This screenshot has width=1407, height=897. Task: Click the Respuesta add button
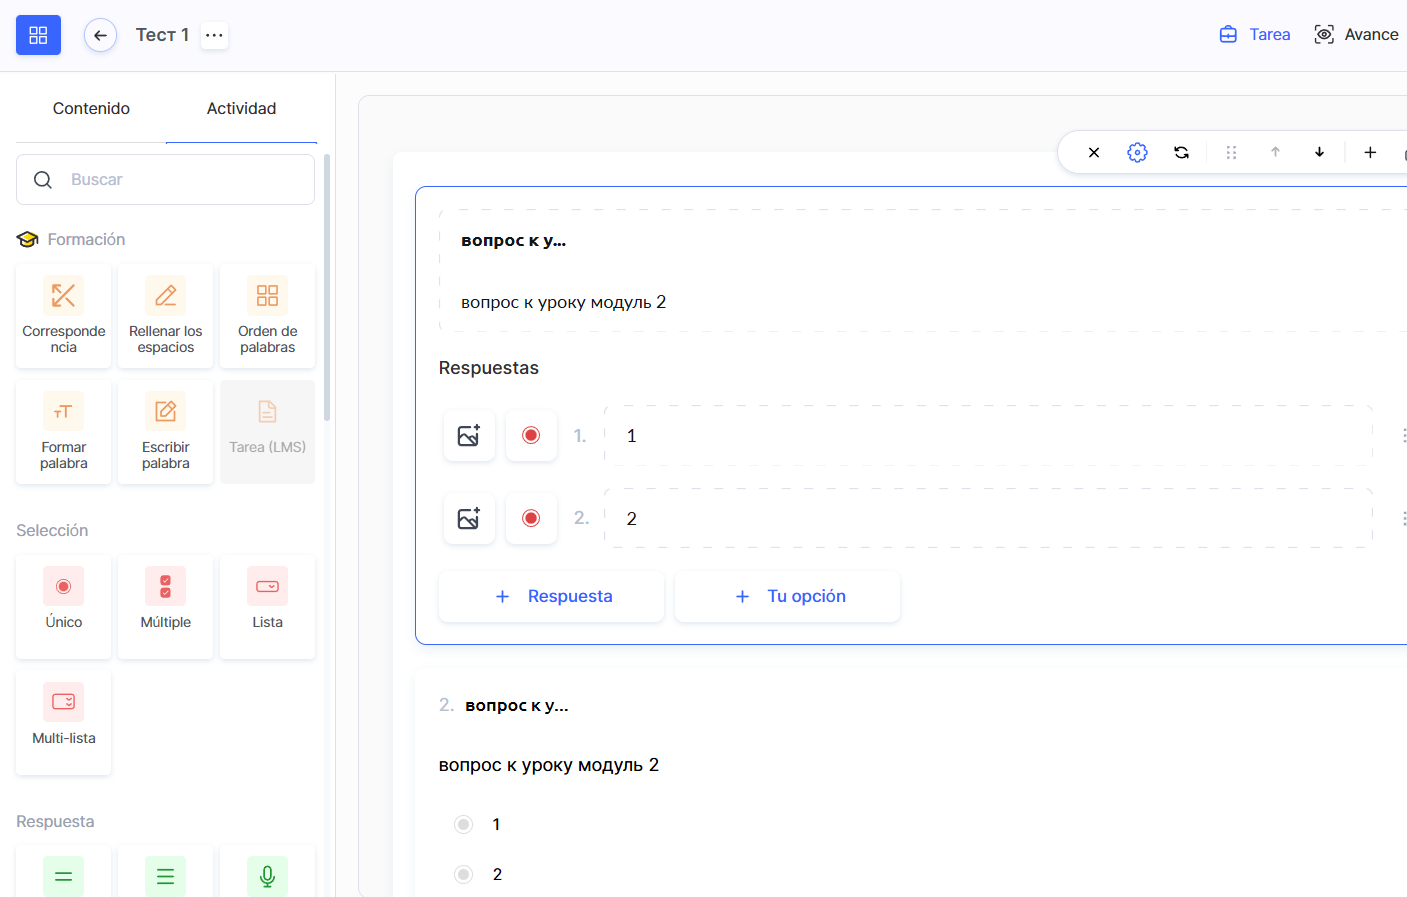(x=551, y=596)
